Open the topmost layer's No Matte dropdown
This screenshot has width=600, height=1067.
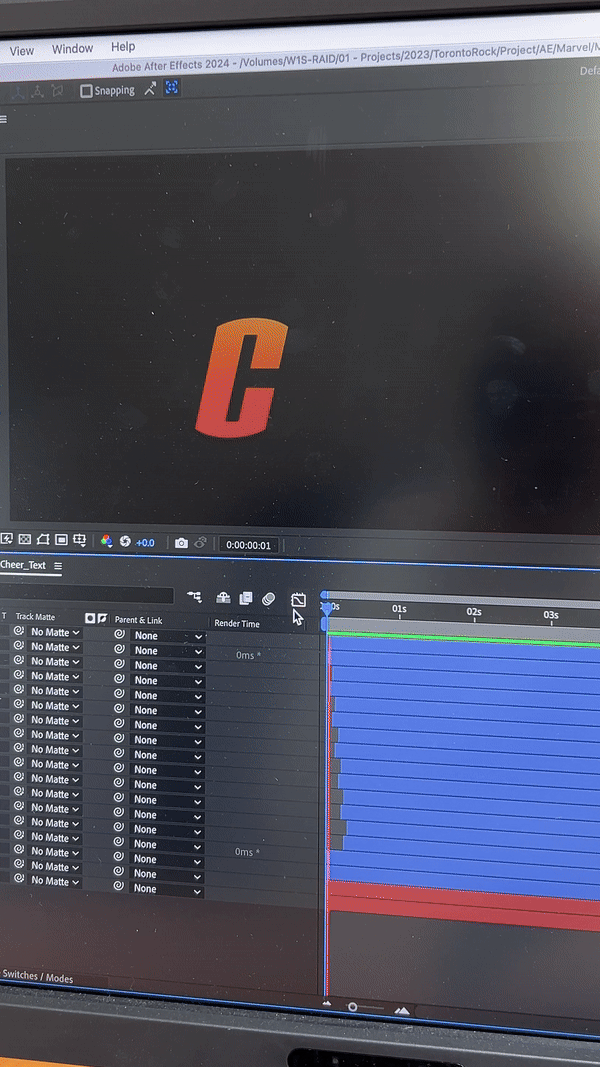click(54, 632)
